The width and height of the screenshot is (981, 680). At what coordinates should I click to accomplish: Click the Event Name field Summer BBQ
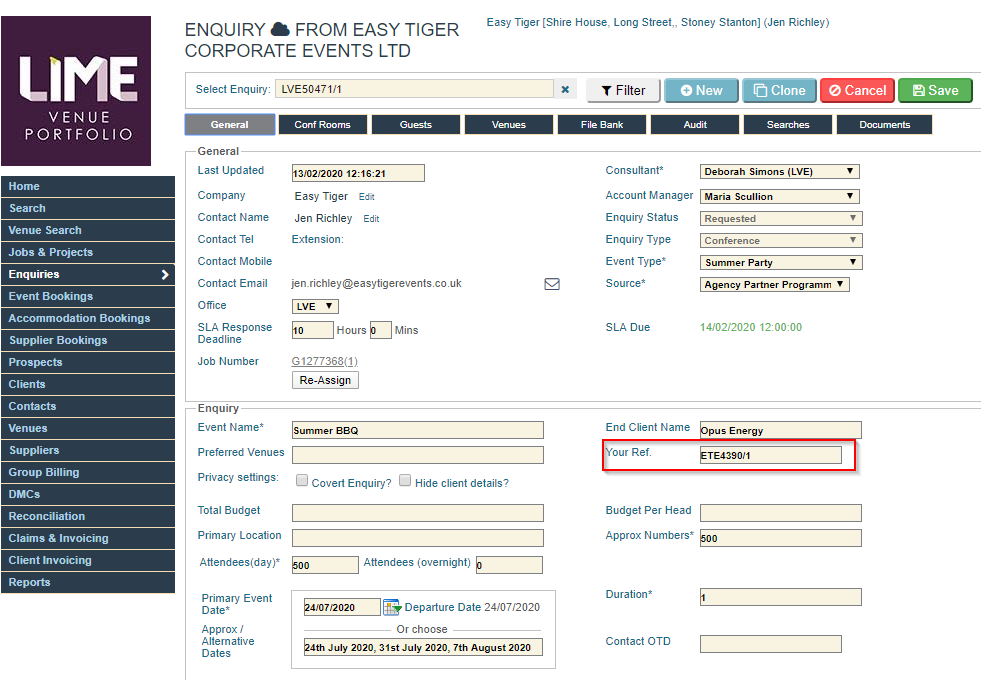click(x=417, y=430)
